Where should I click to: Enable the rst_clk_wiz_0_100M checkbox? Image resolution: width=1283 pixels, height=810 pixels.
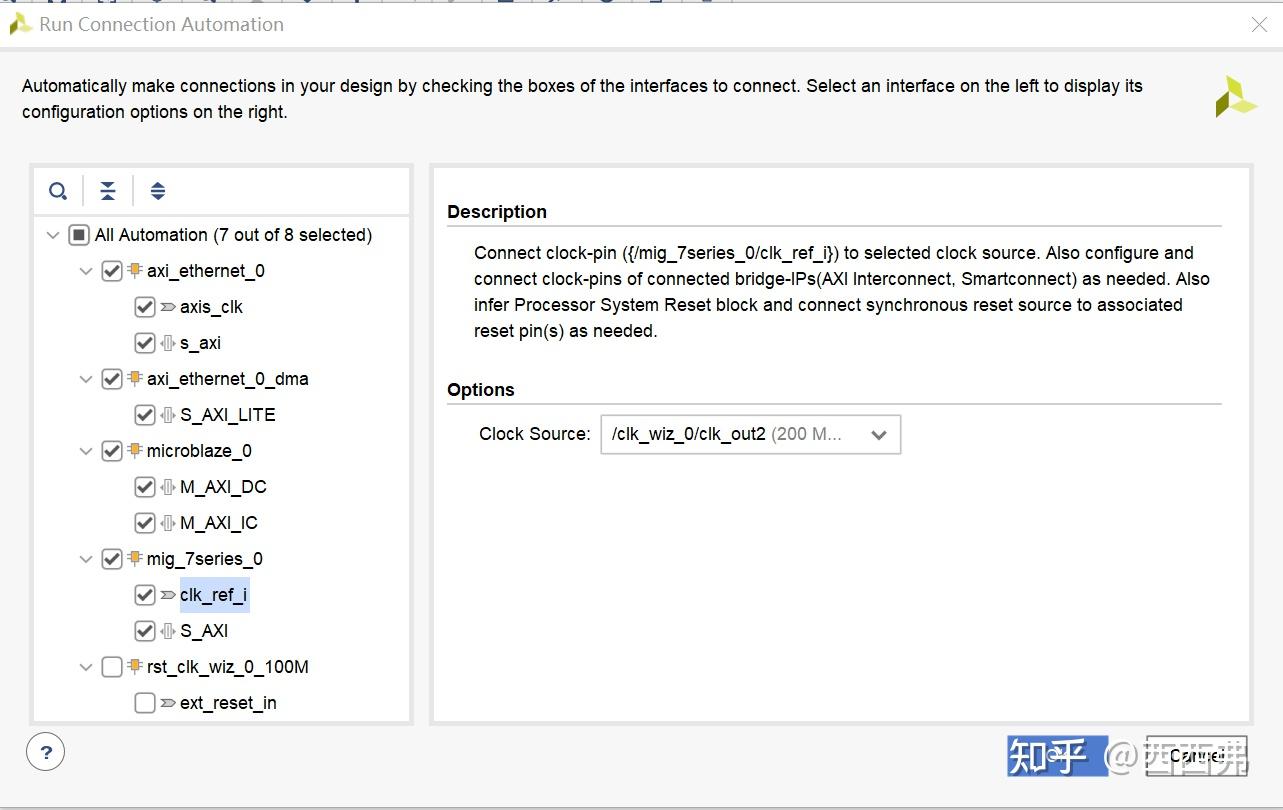(x=112, y=667)
